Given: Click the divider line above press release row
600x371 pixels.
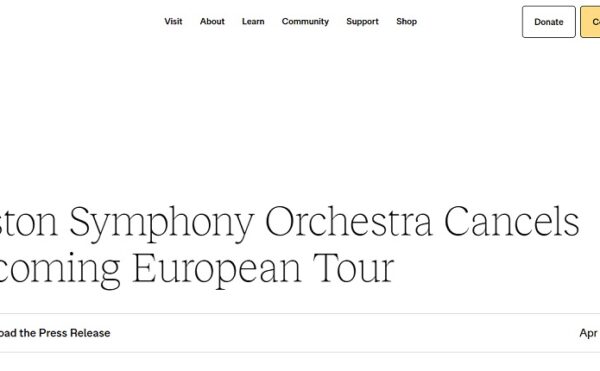Looking at the screenshot, I should 300,314.
